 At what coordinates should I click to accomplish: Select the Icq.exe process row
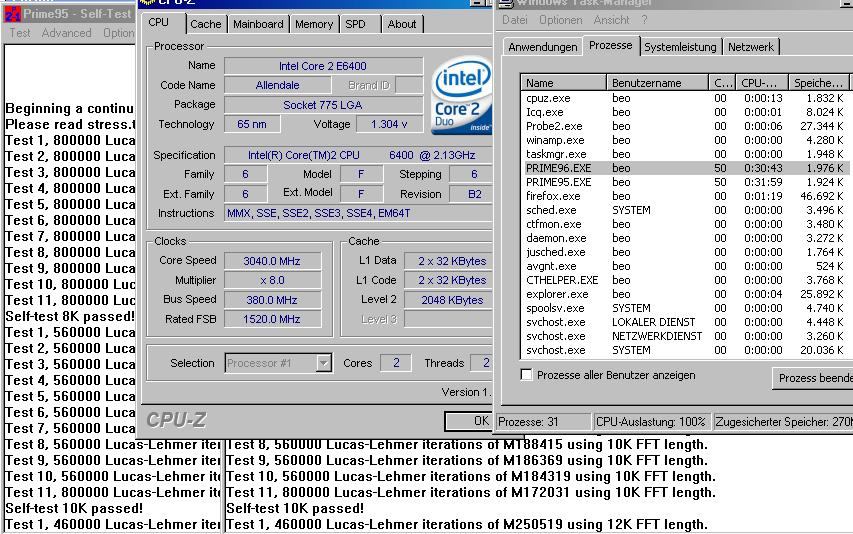pyautogui.click(x=684, y=112)
